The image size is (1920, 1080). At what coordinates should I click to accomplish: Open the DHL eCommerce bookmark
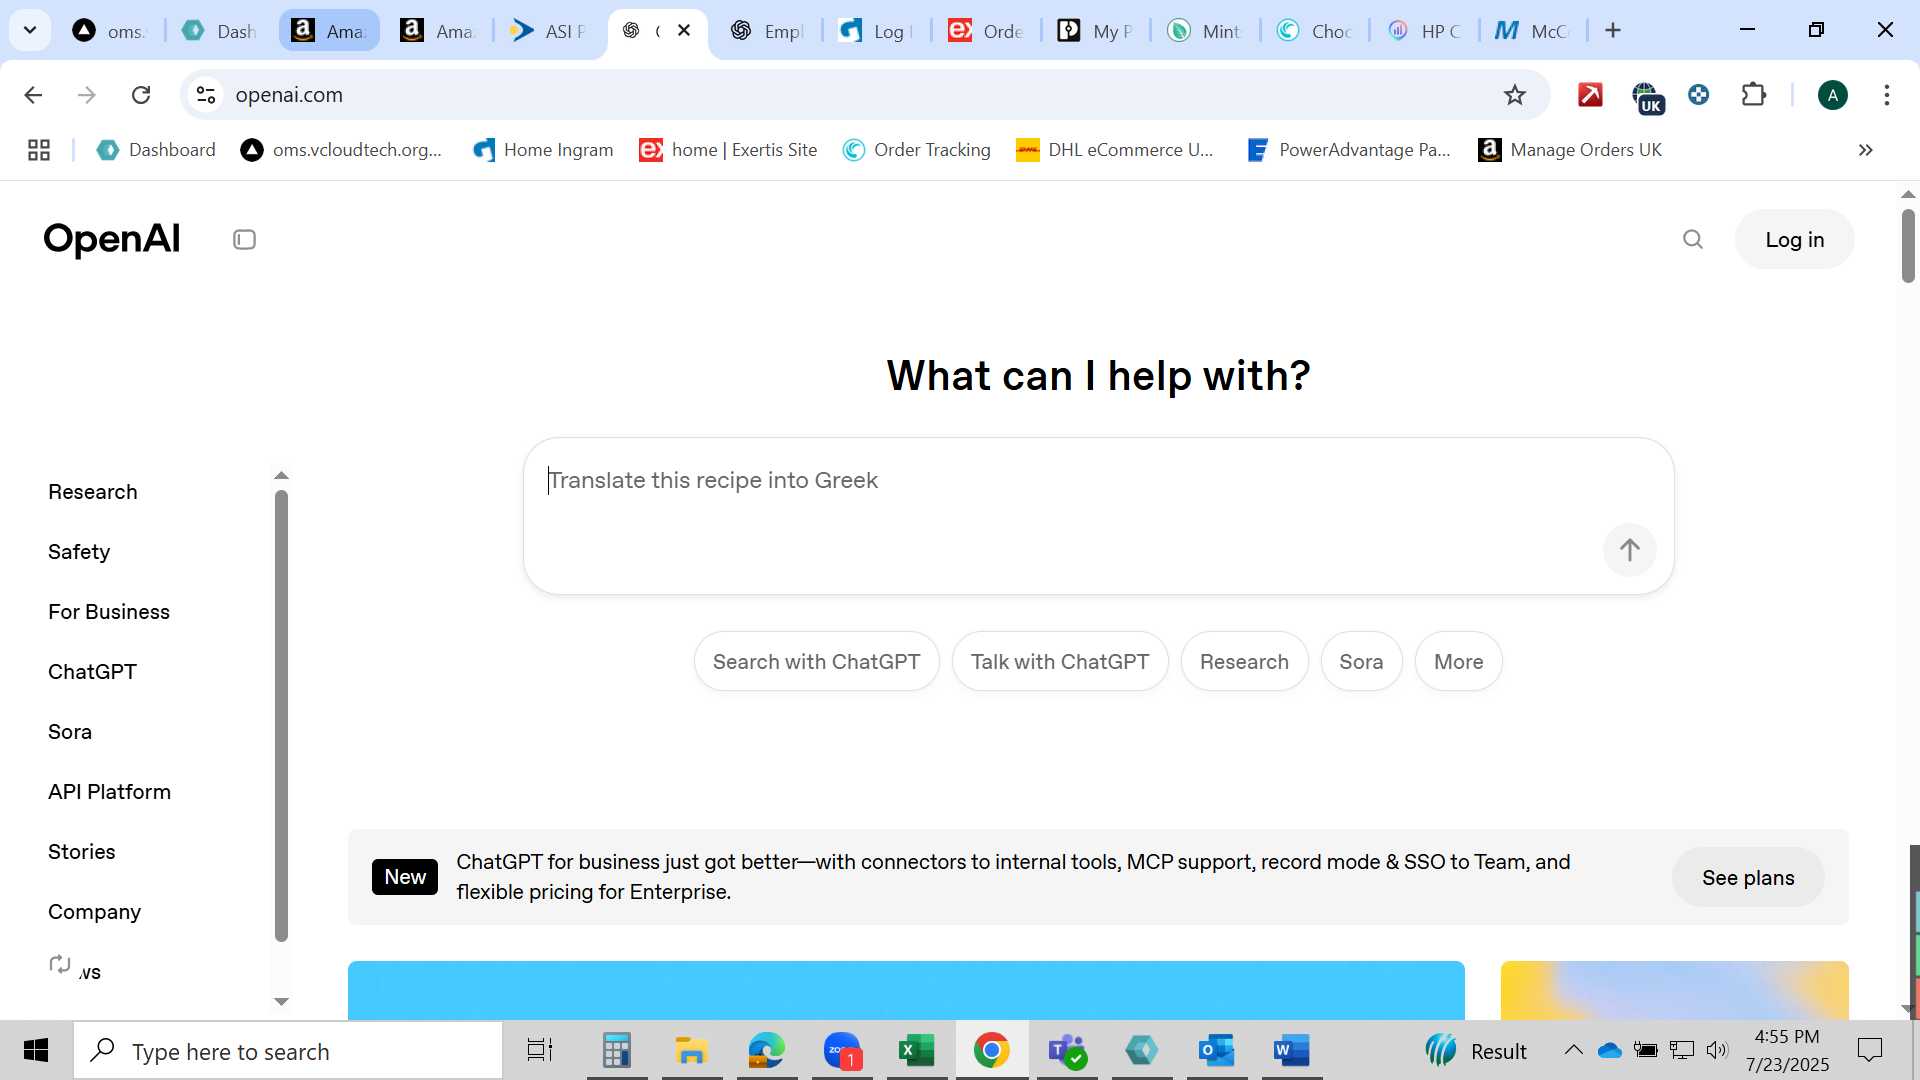[x=1114, y=150]
